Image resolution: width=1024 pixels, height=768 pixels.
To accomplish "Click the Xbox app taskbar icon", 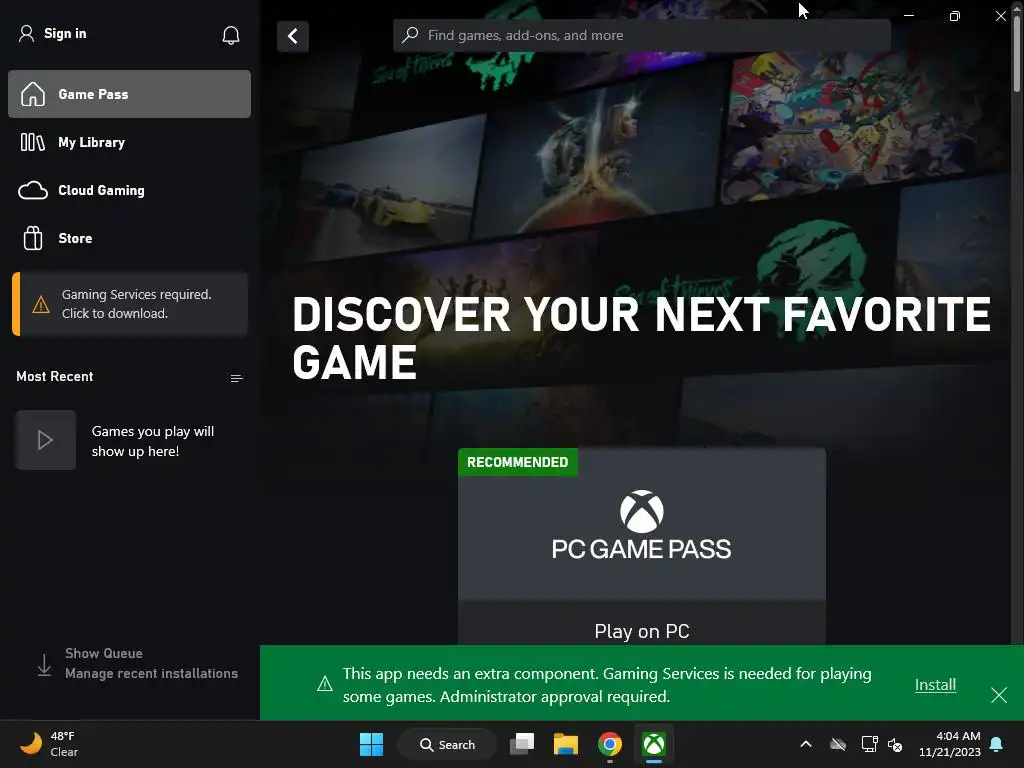I will [x=654, y=744].
